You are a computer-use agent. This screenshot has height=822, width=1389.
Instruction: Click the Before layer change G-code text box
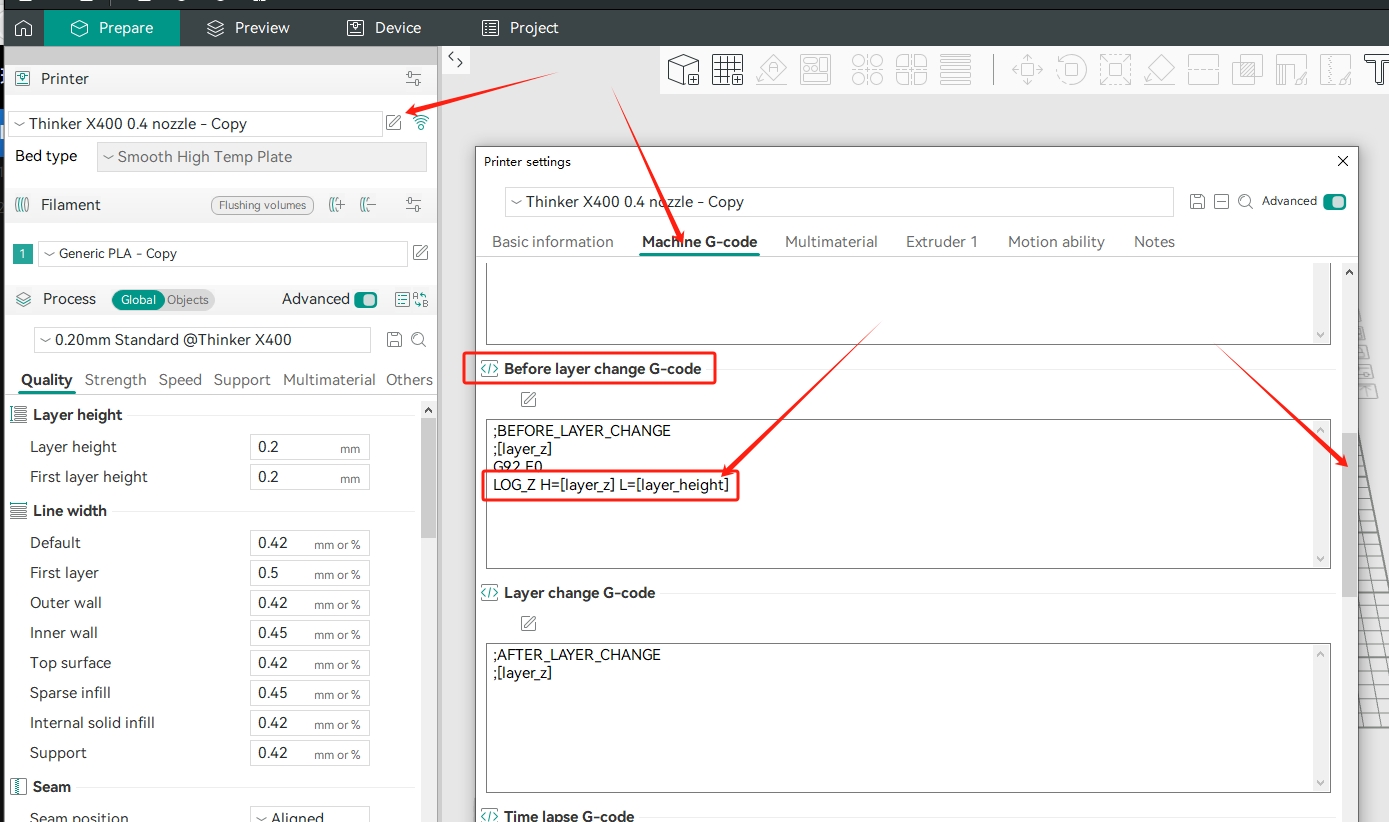(x=908, y=494)
